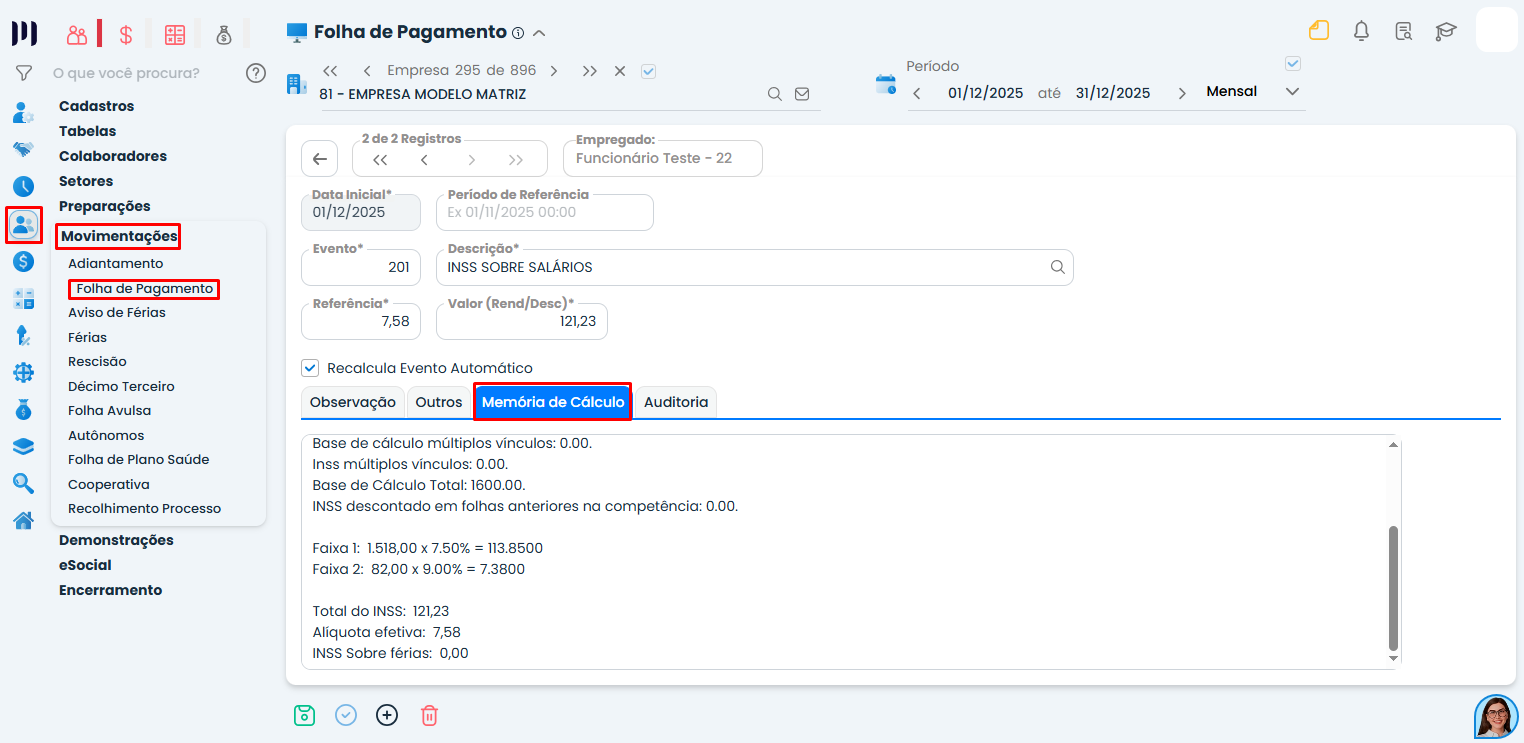The image size is (1524, 743).
Task: Open Rescisão in Movimentações menu
Action: [x=97, y=362]
